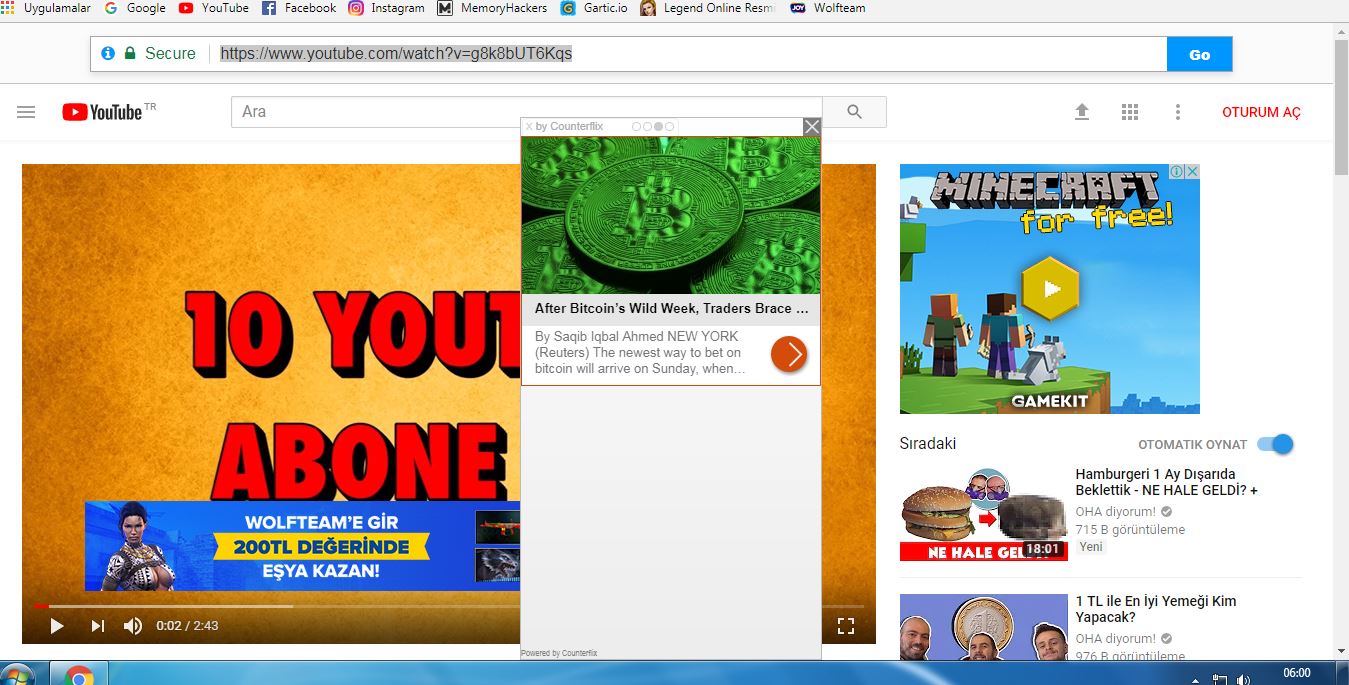Open the Instagram bookmark
This screenshot has width=1349, height=685.
(x=387, y=8)
